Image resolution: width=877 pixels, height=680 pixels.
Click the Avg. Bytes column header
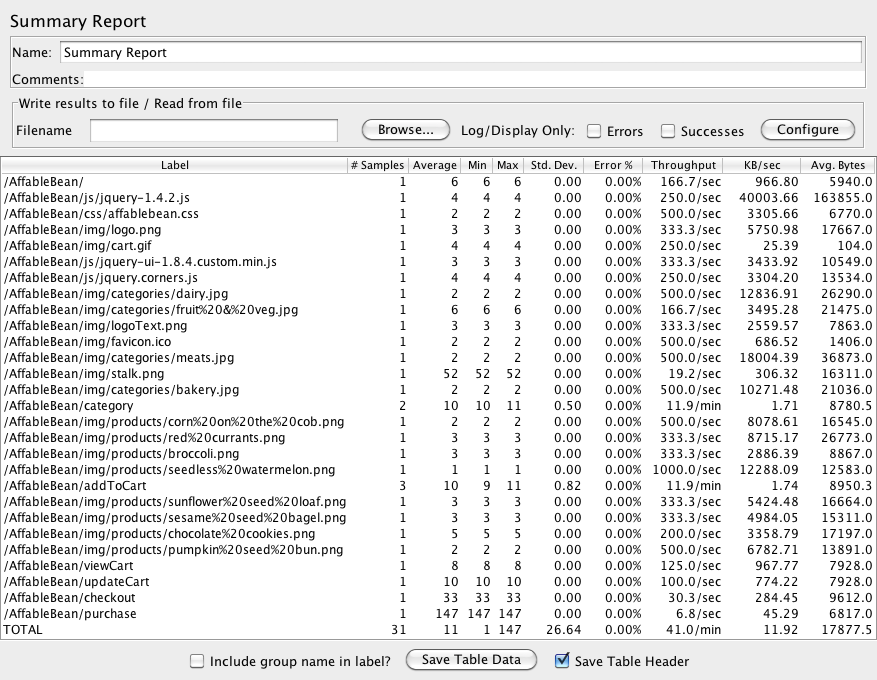pos(838,165)
